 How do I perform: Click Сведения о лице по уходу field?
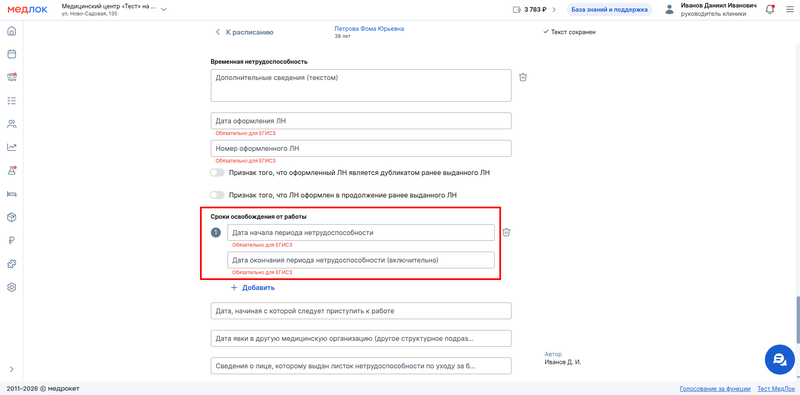[x=361, y=366]
